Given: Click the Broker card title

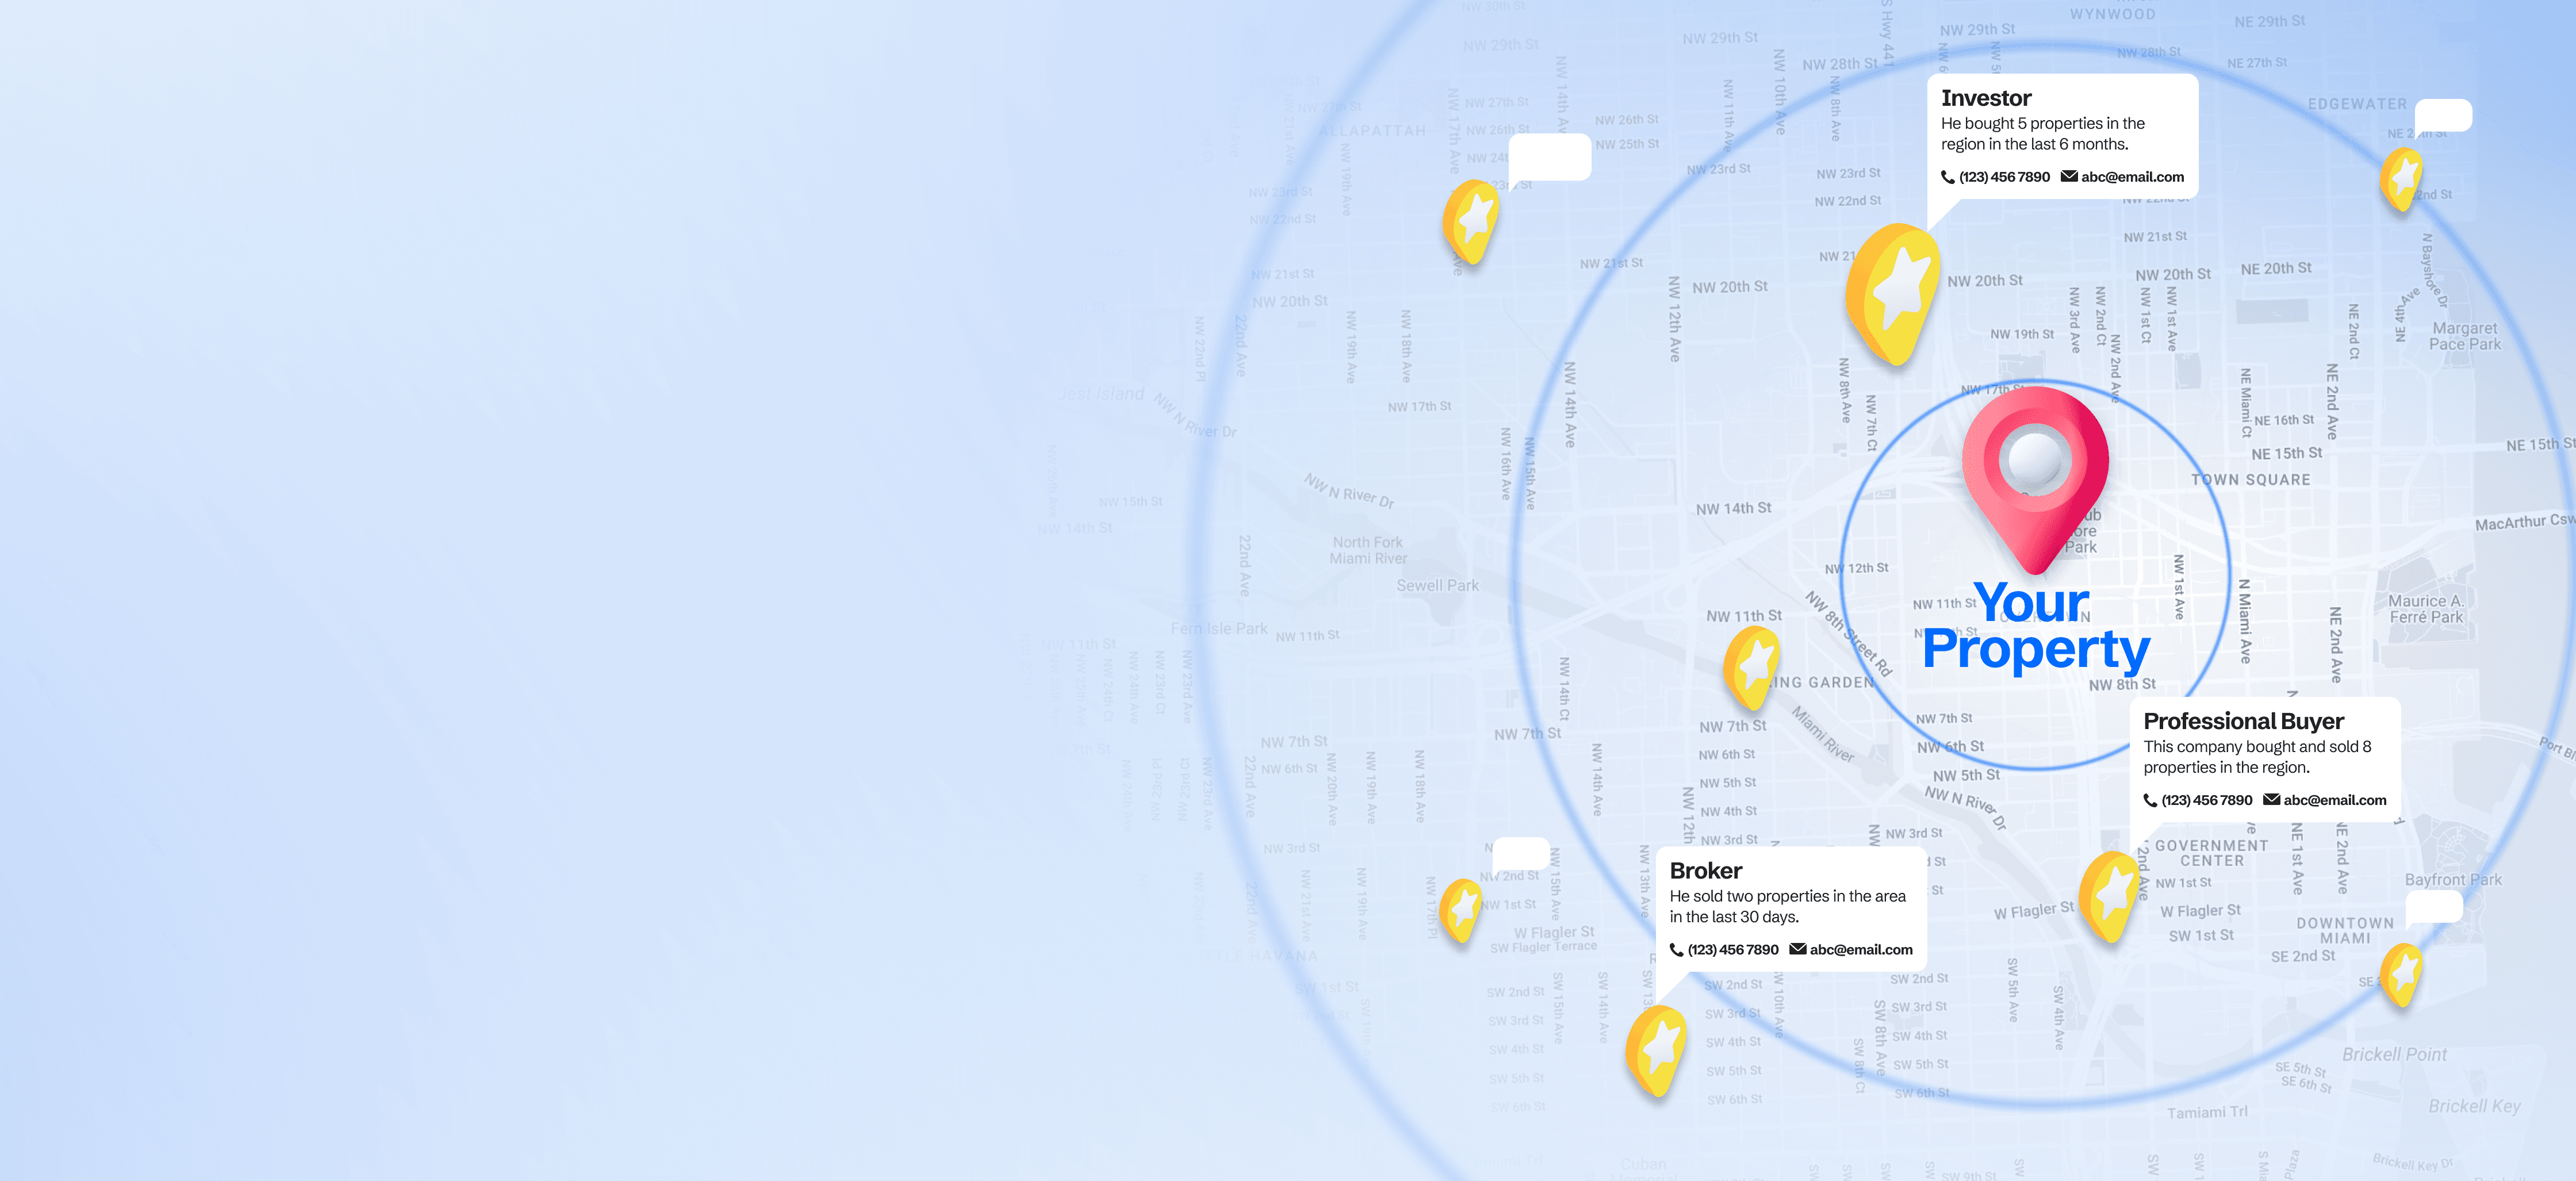Looking at the screenshot, I should coord(1706,871).
